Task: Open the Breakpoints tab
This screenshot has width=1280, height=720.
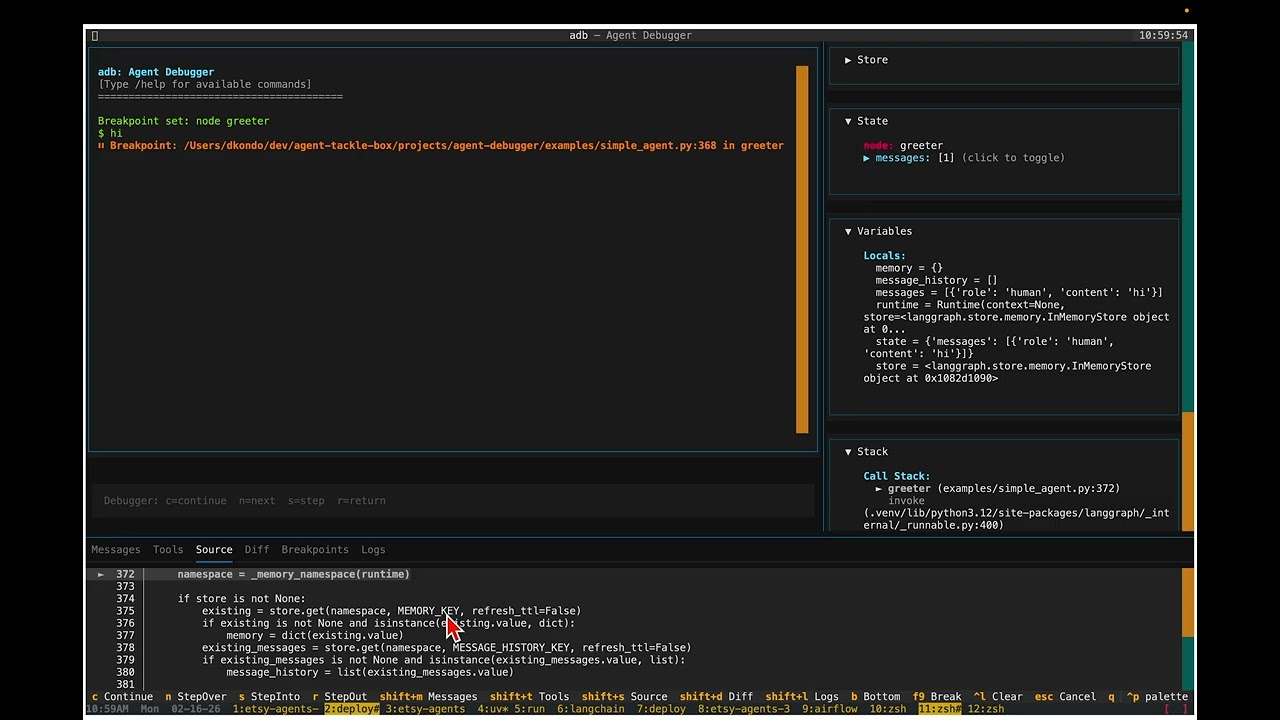Action: (x=315, y=550)
